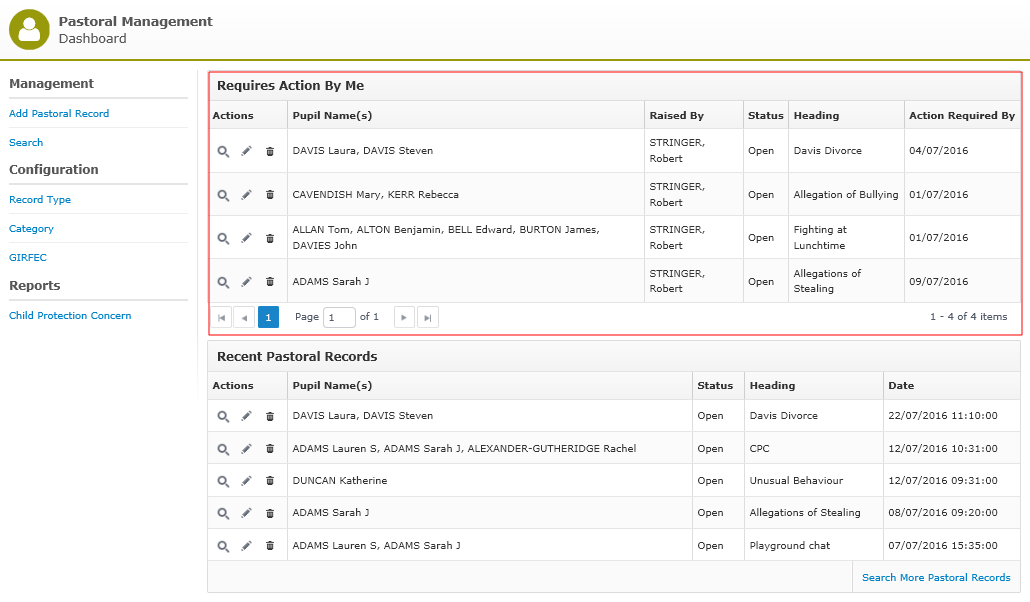Viewport: 1030px width, 602px height.
Task: Go to previous page of results
Action: [244, 317]
